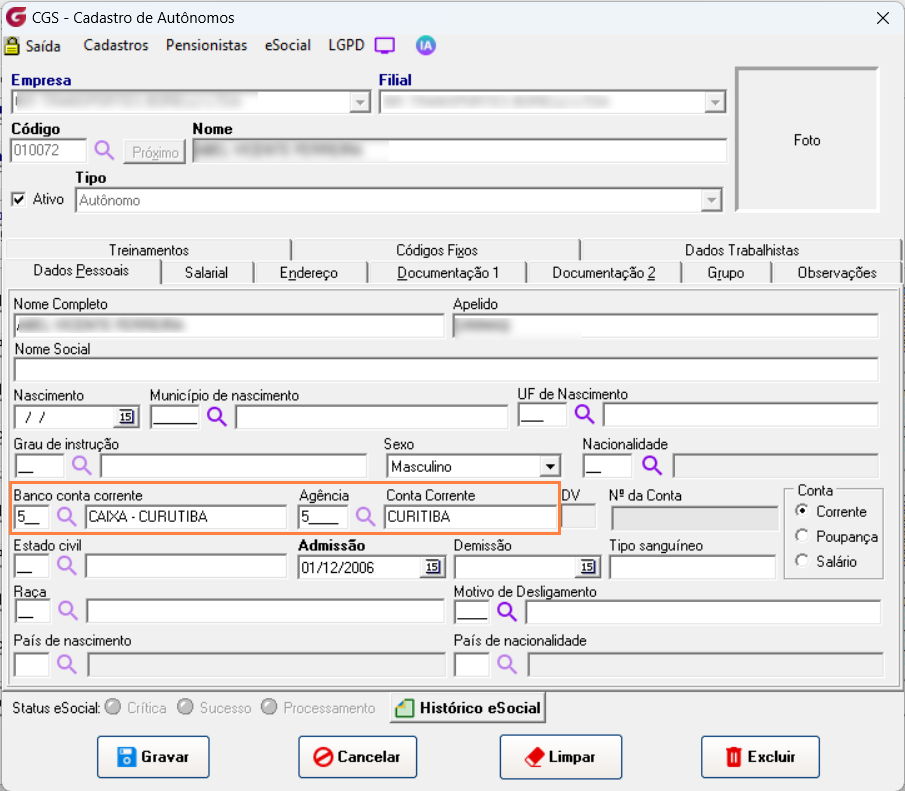Open the Grau de instrução lookup magnifier
Viewport: 905px width, 791px height.
(81, 465)
